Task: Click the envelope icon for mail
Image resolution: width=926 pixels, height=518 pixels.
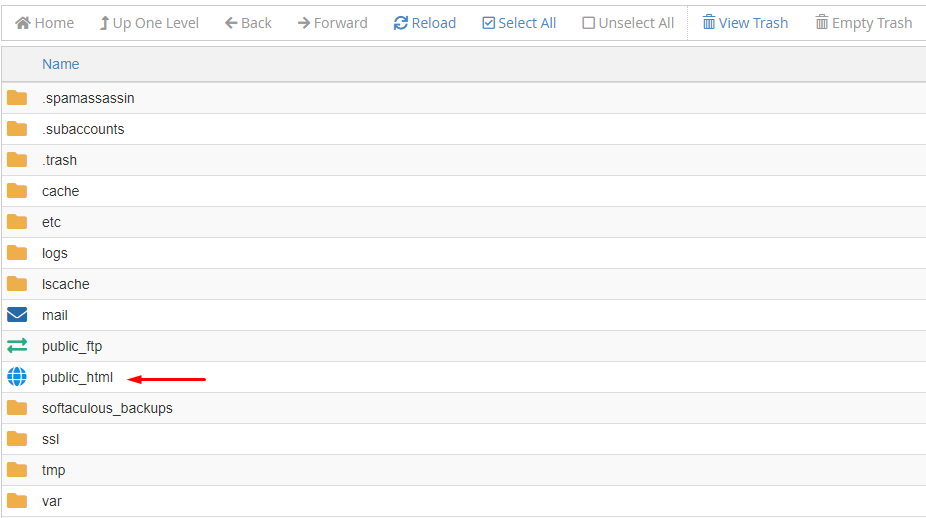Action: [17, 315]
